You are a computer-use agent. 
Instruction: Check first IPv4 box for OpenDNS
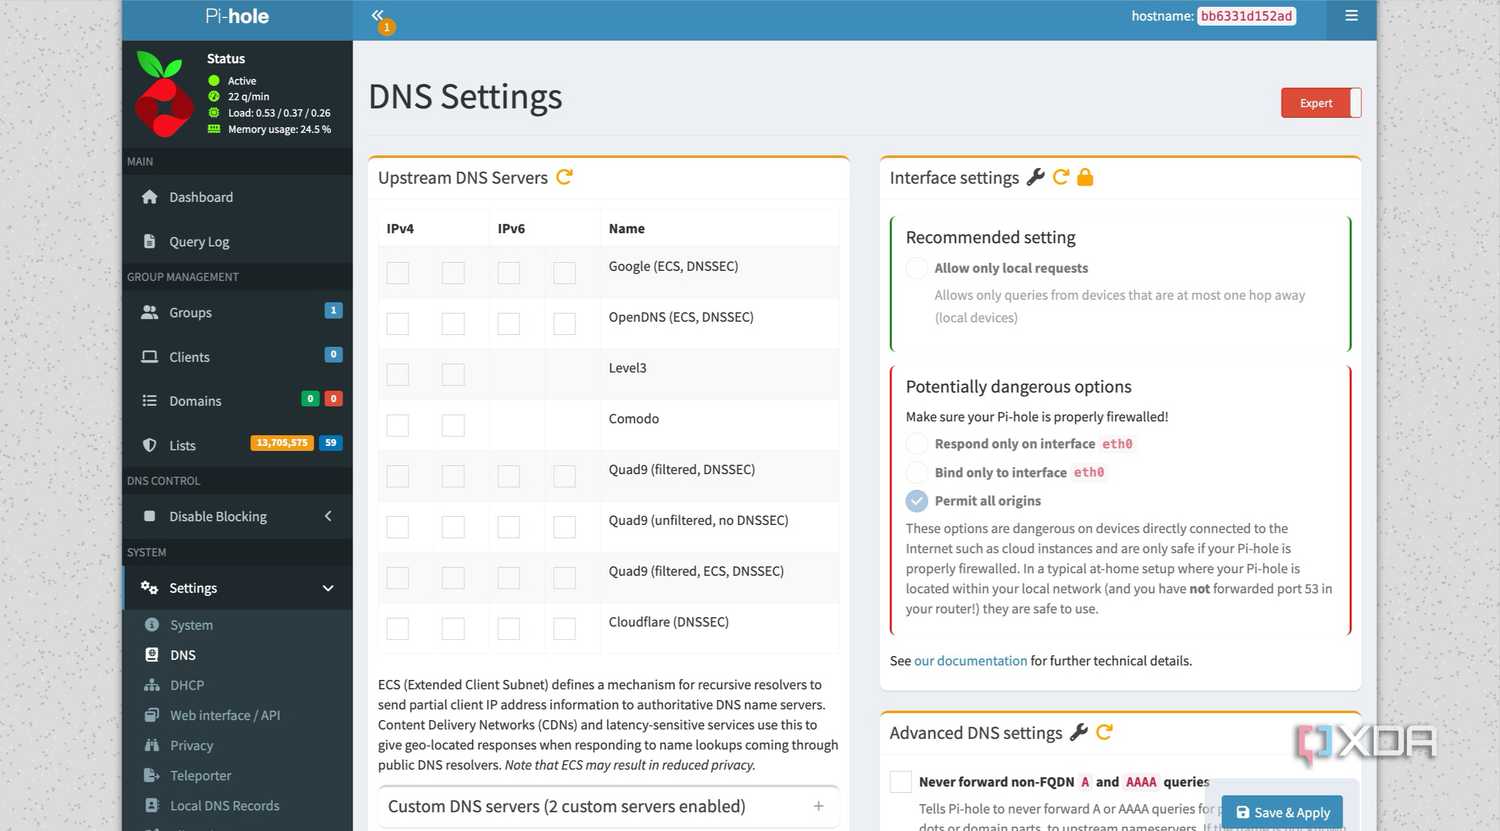(398, 324)
